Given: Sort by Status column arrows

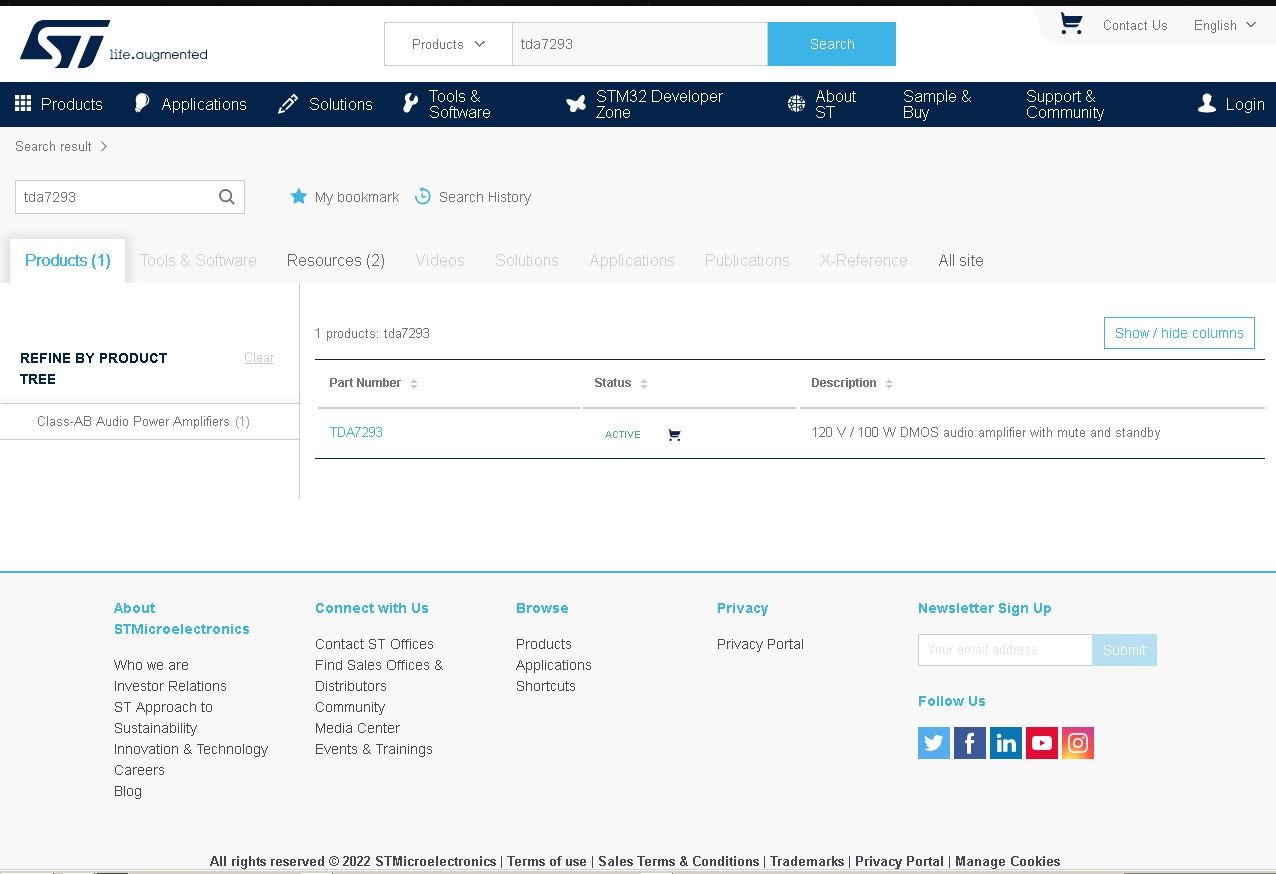Looking at the screenshot, I should (644, 384).
